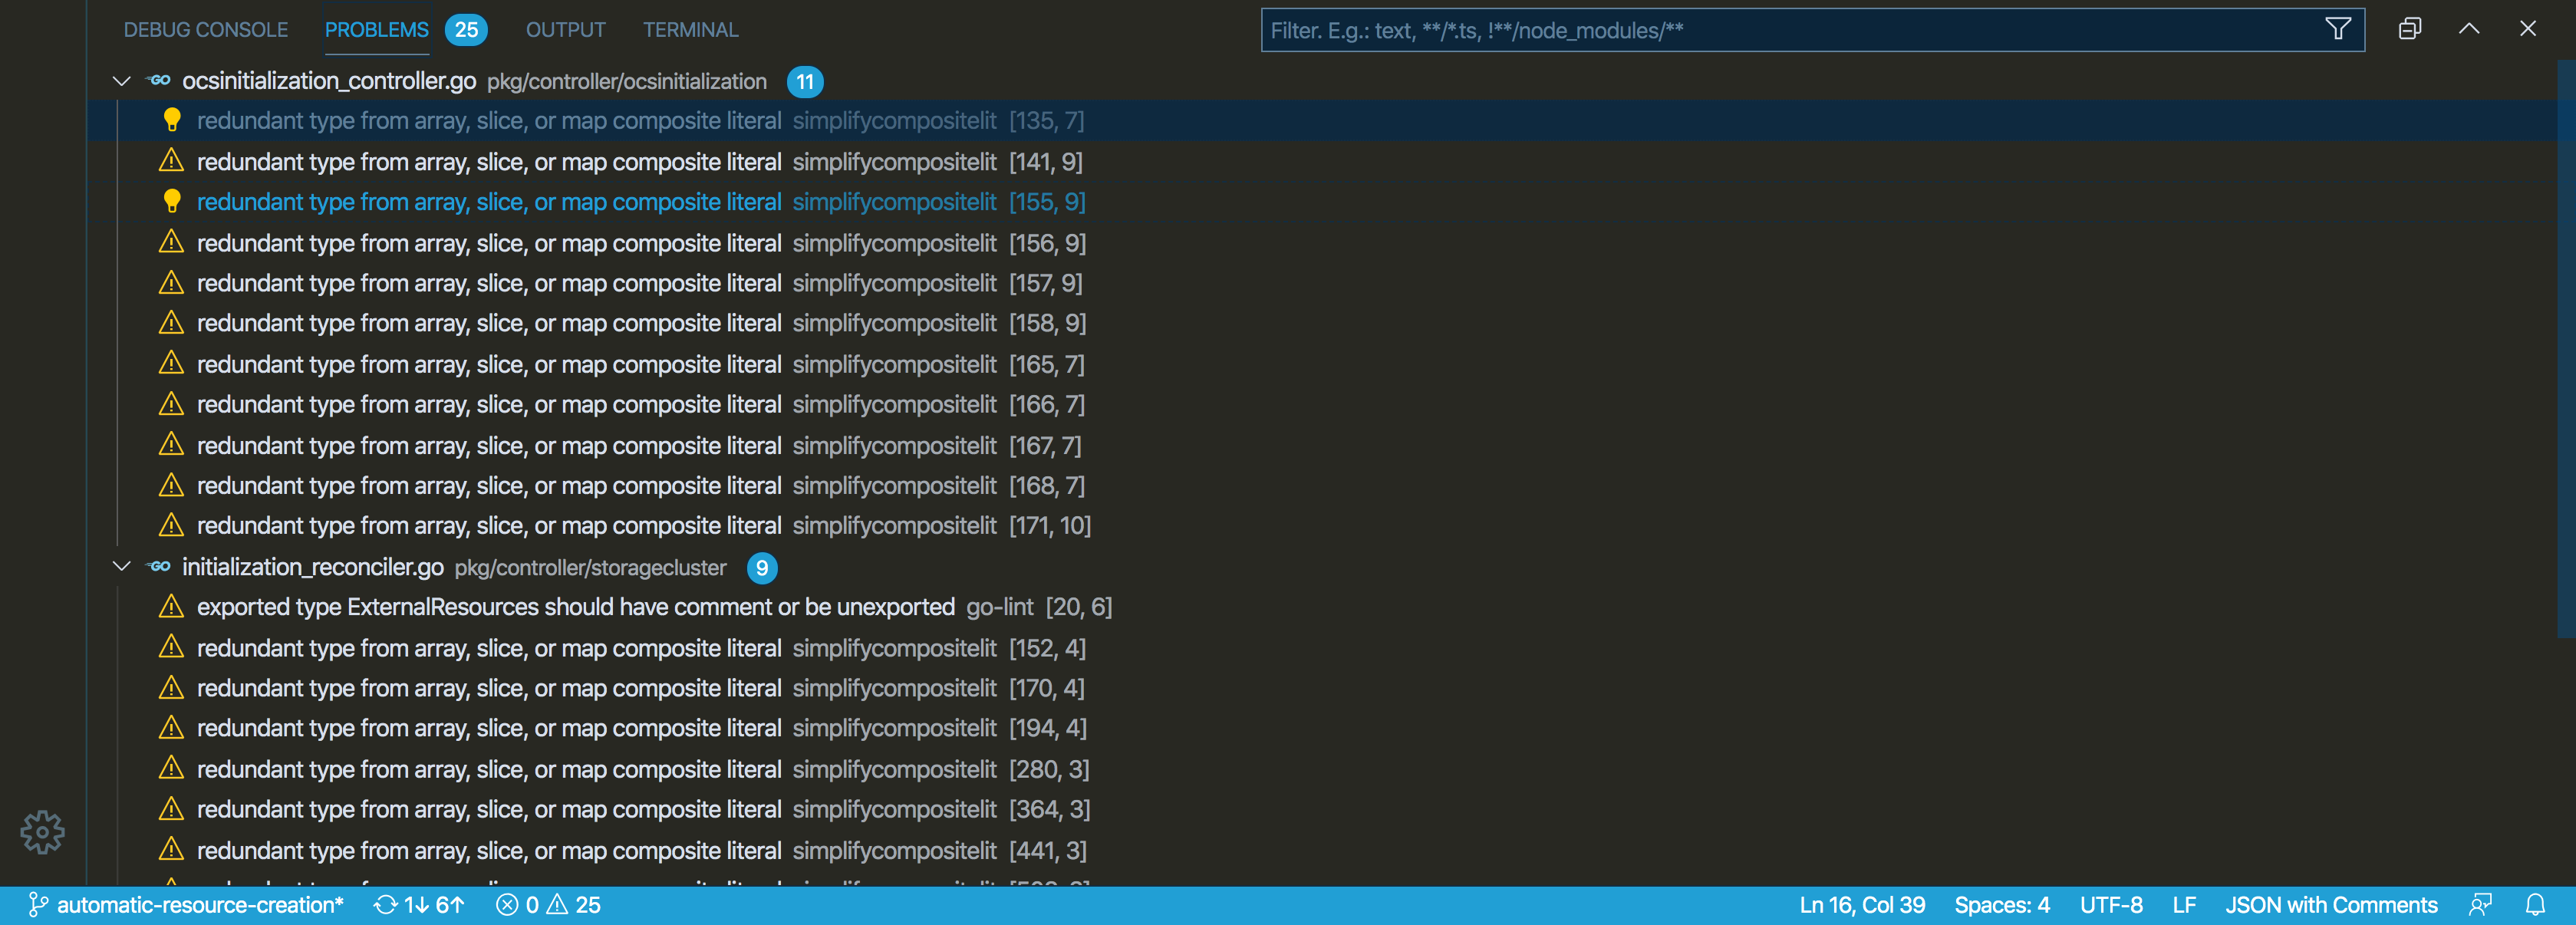The image size is (2576, 925).
Task: Collapse the ocsinitialization_controller.go problems group
Action: [x=121, y=81]
